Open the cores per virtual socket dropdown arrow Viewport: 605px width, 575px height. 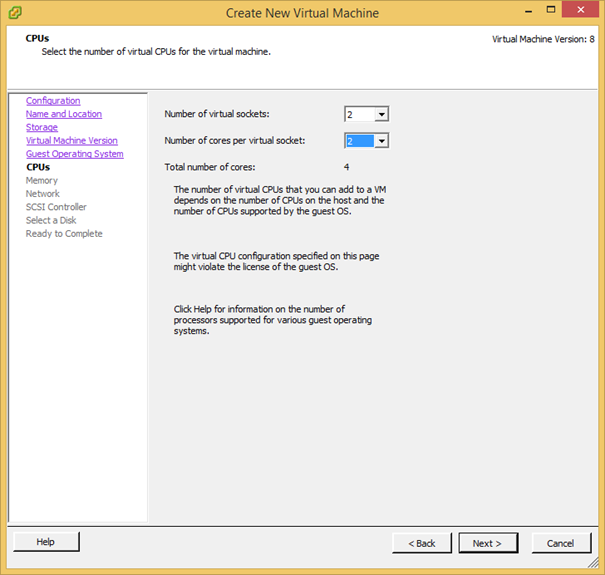(382, 141)
